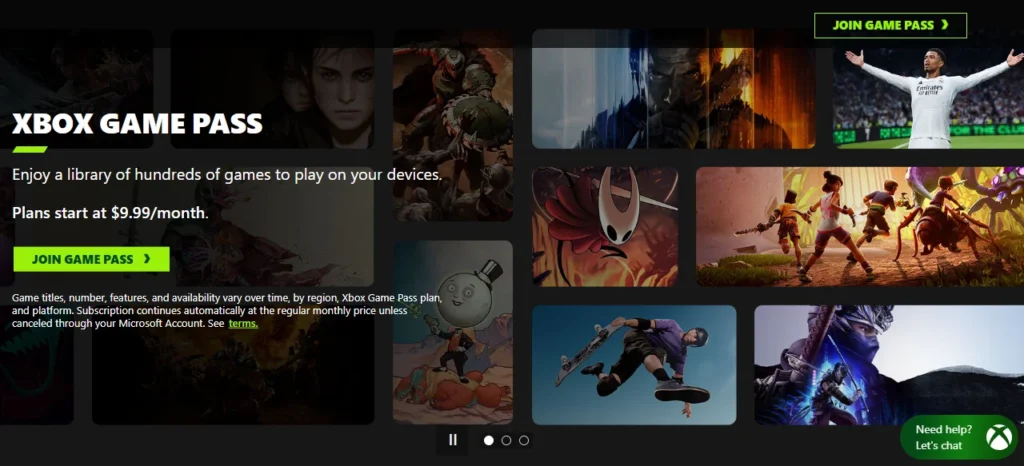Select the third carousel slide dot
The image size is (1024, 466).
tap(524, 441)
